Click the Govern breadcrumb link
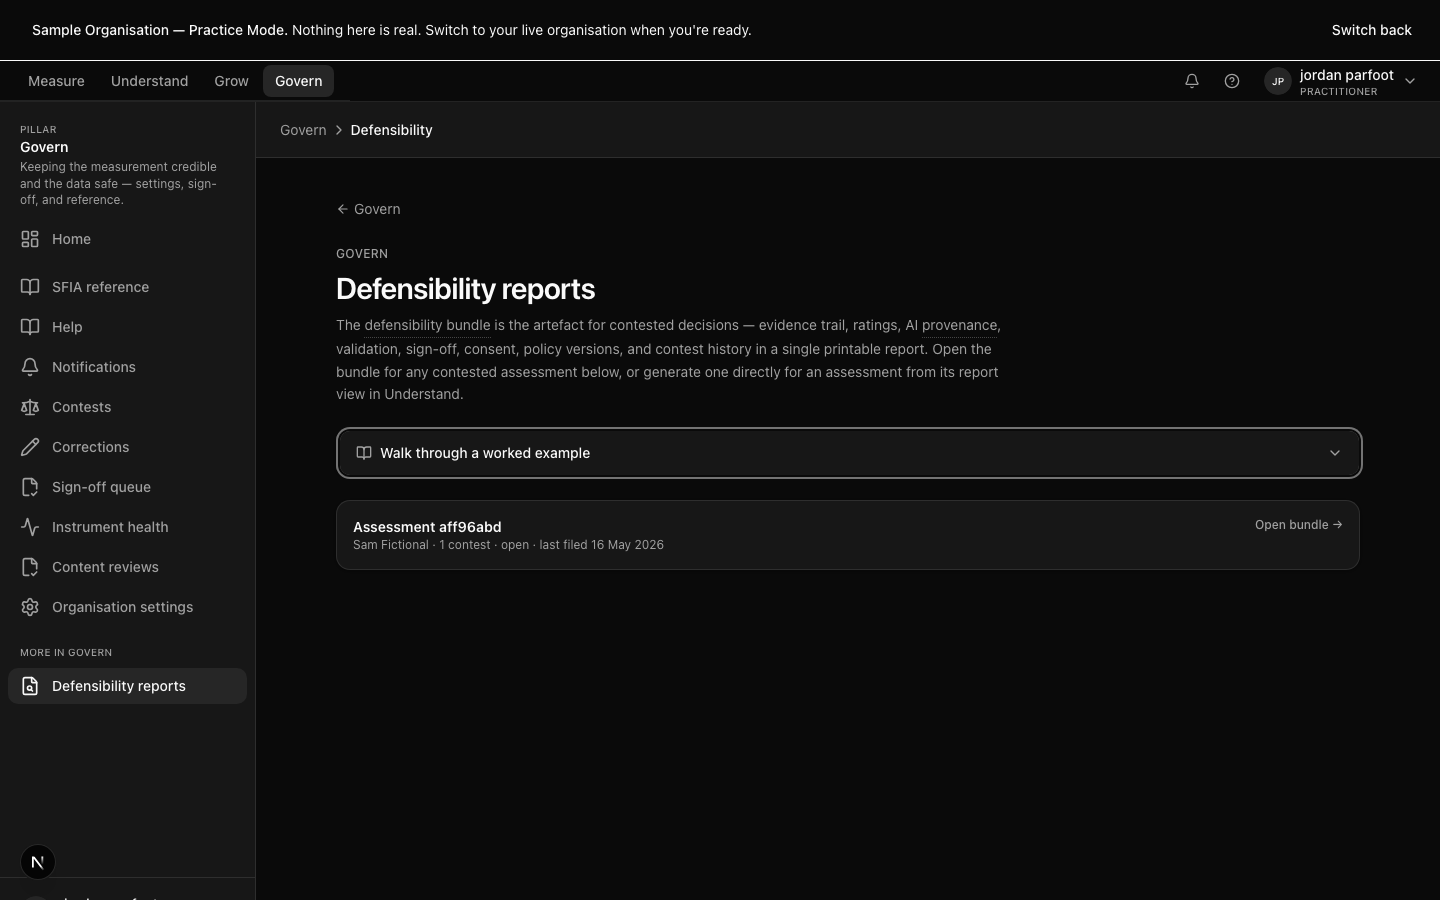 [x=303, y=130]
